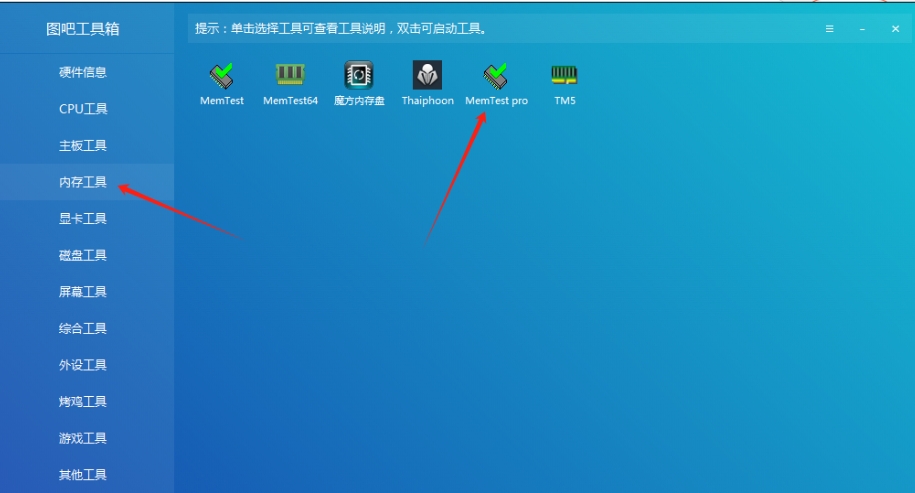This screenshot has width=915, height=493.
Task: Switch to 其他工具 in the sidebar
Action: [83, 475]
